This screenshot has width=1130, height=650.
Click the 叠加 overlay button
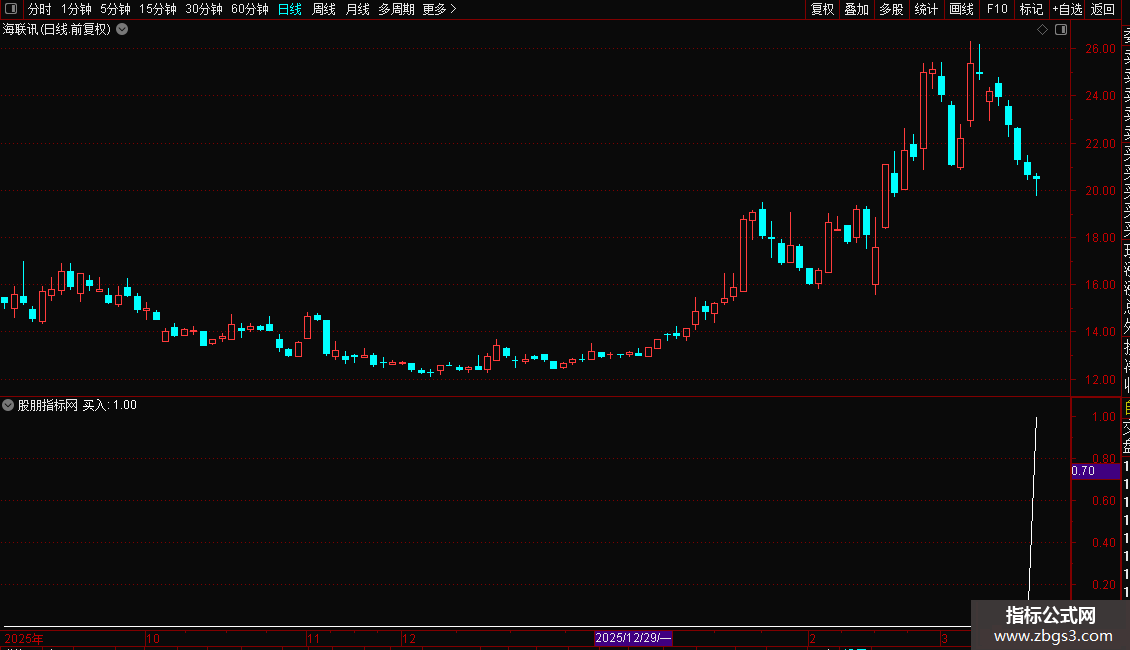click(x=857, y=9)
